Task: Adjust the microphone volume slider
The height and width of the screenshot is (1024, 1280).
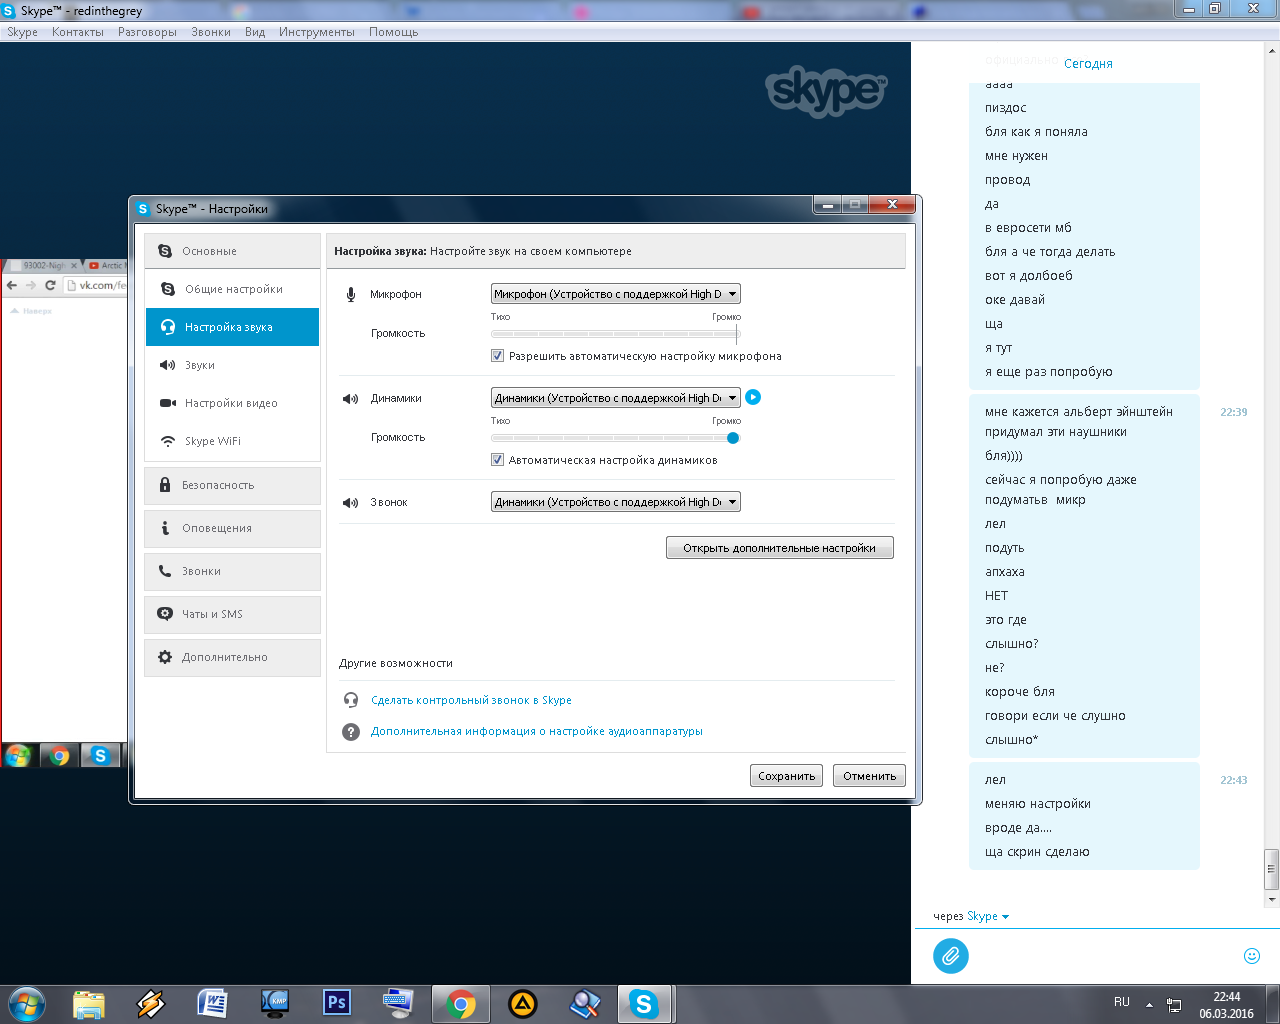Action: point(616,334)
